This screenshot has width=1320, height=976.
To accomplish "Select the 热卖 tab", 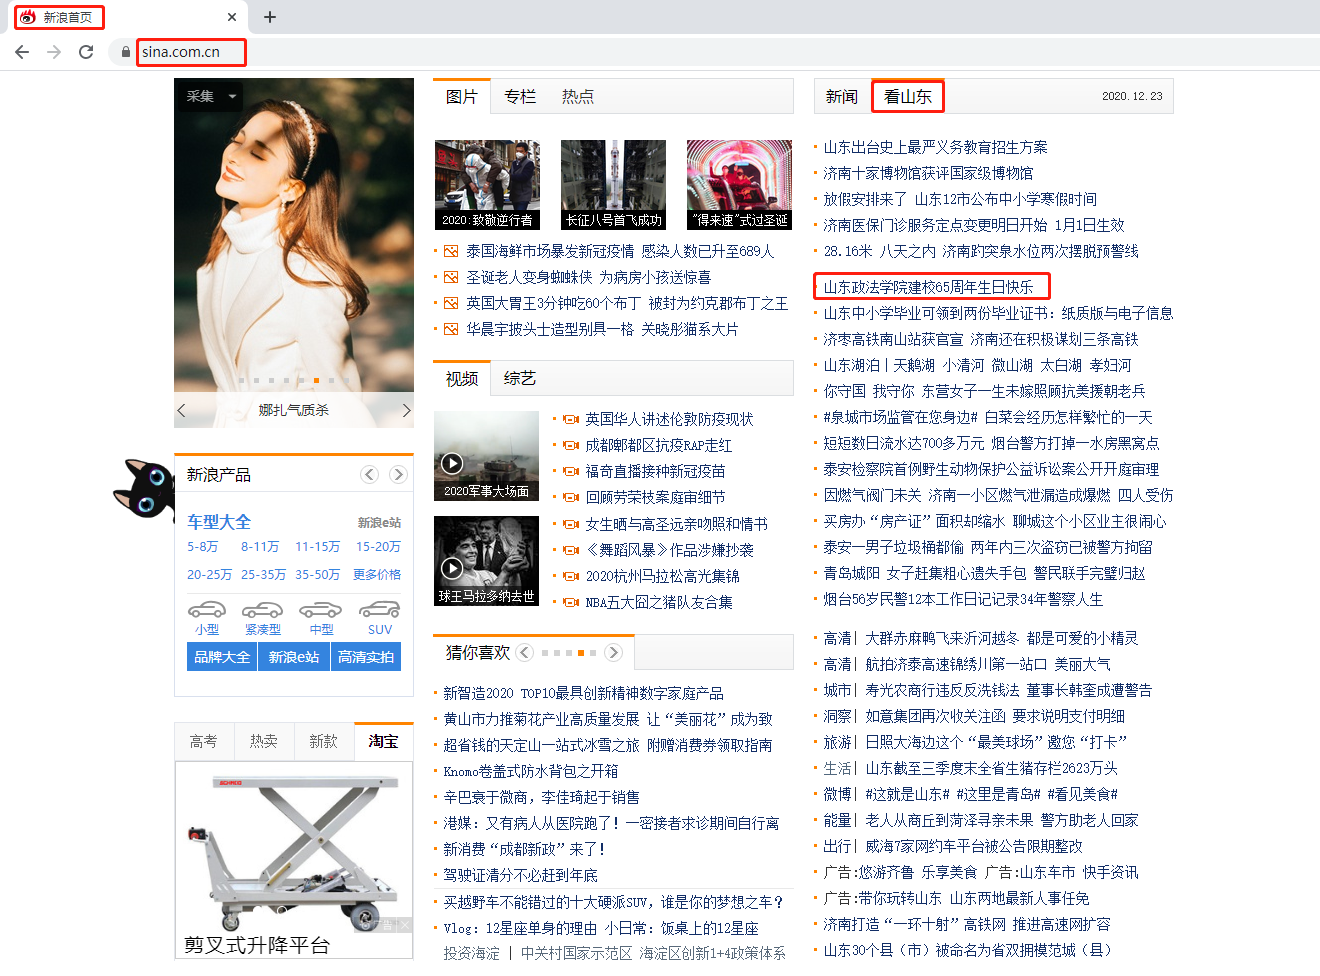I will click(x=264, y=741).
